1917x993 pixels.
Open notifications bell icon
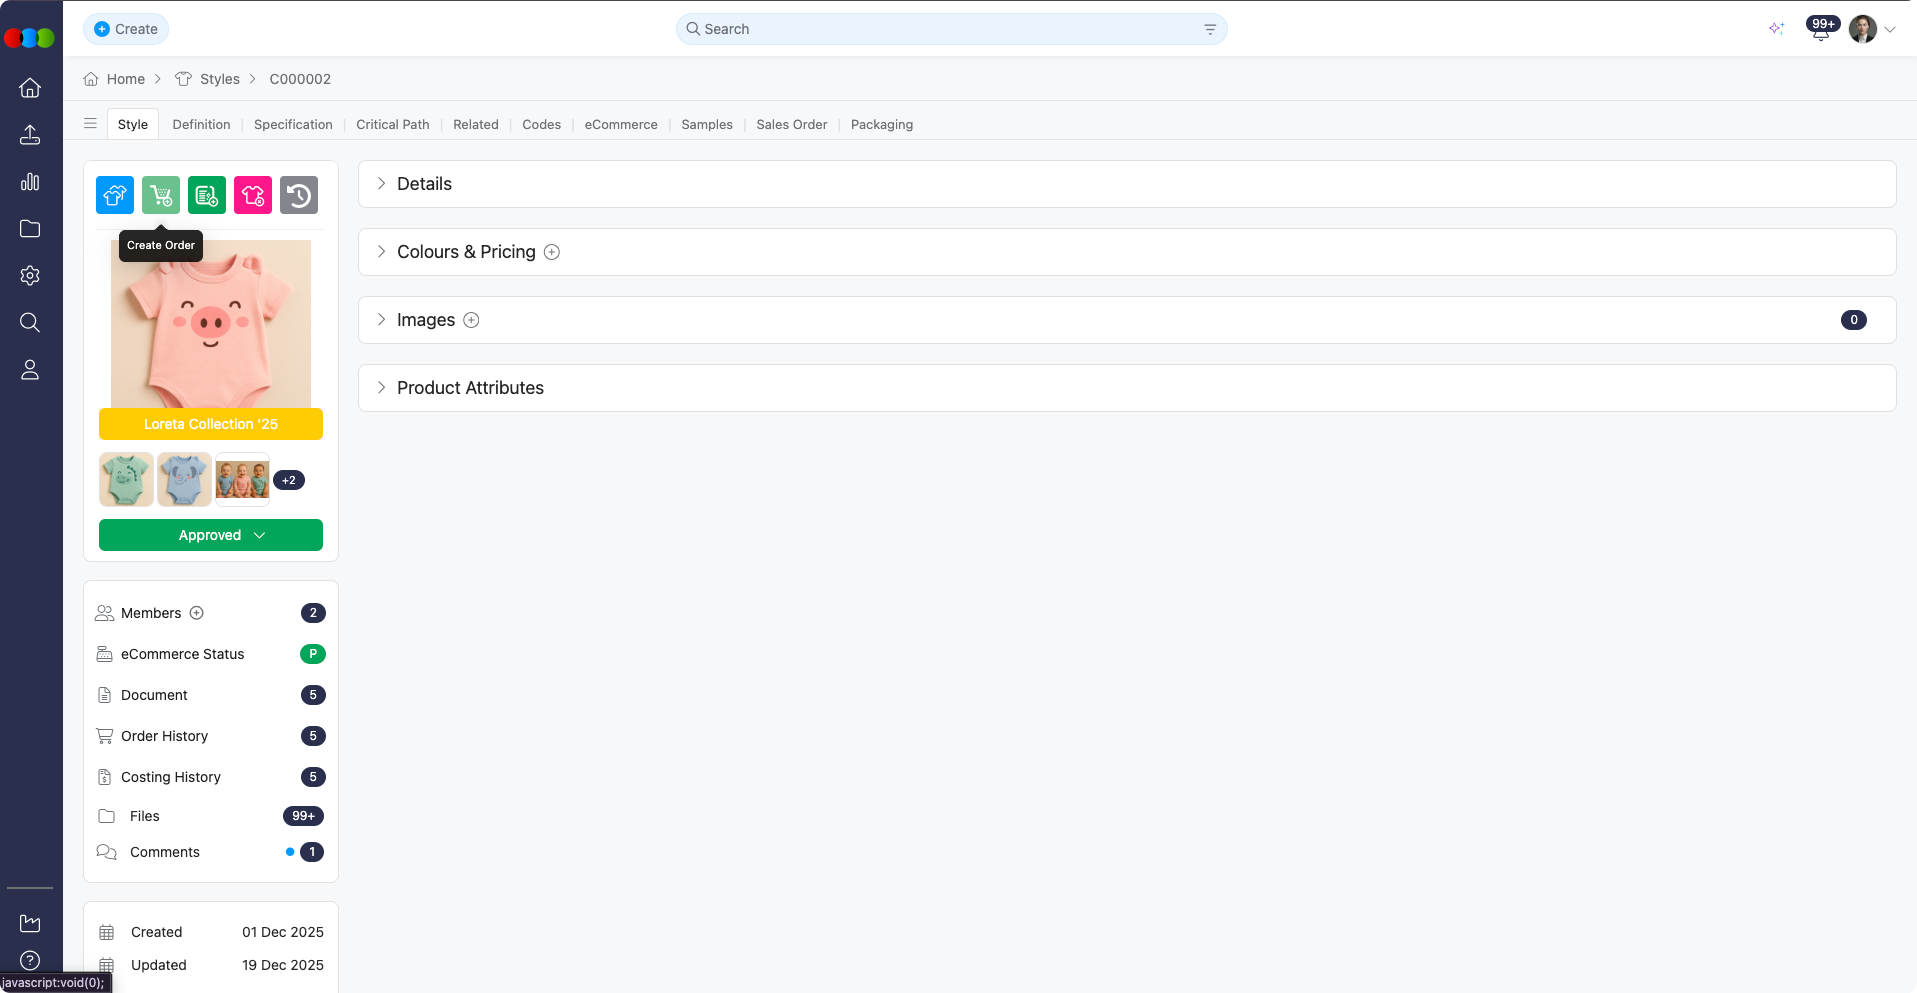click(1820, 30)
